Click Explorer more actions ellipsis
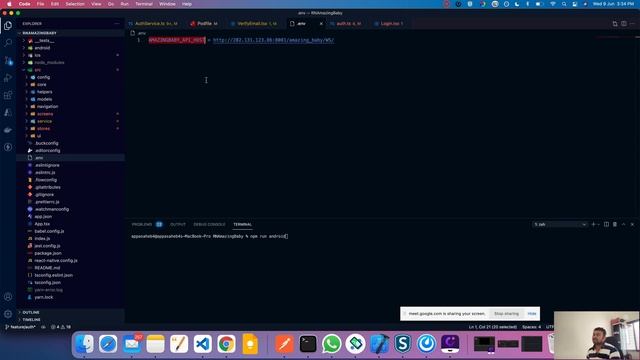This screenshot has height=360, width=640. pyautogui.click(x=117, y=24)
